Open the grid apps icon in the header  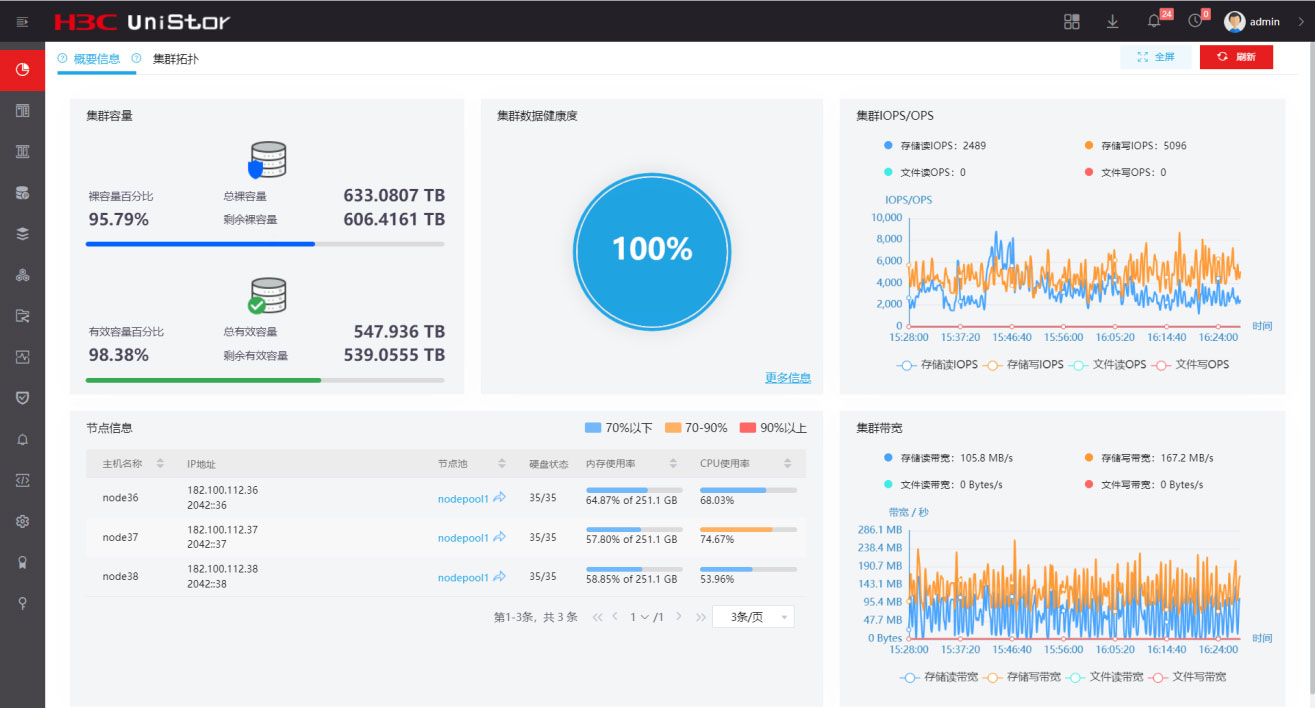coord(1072,21)
